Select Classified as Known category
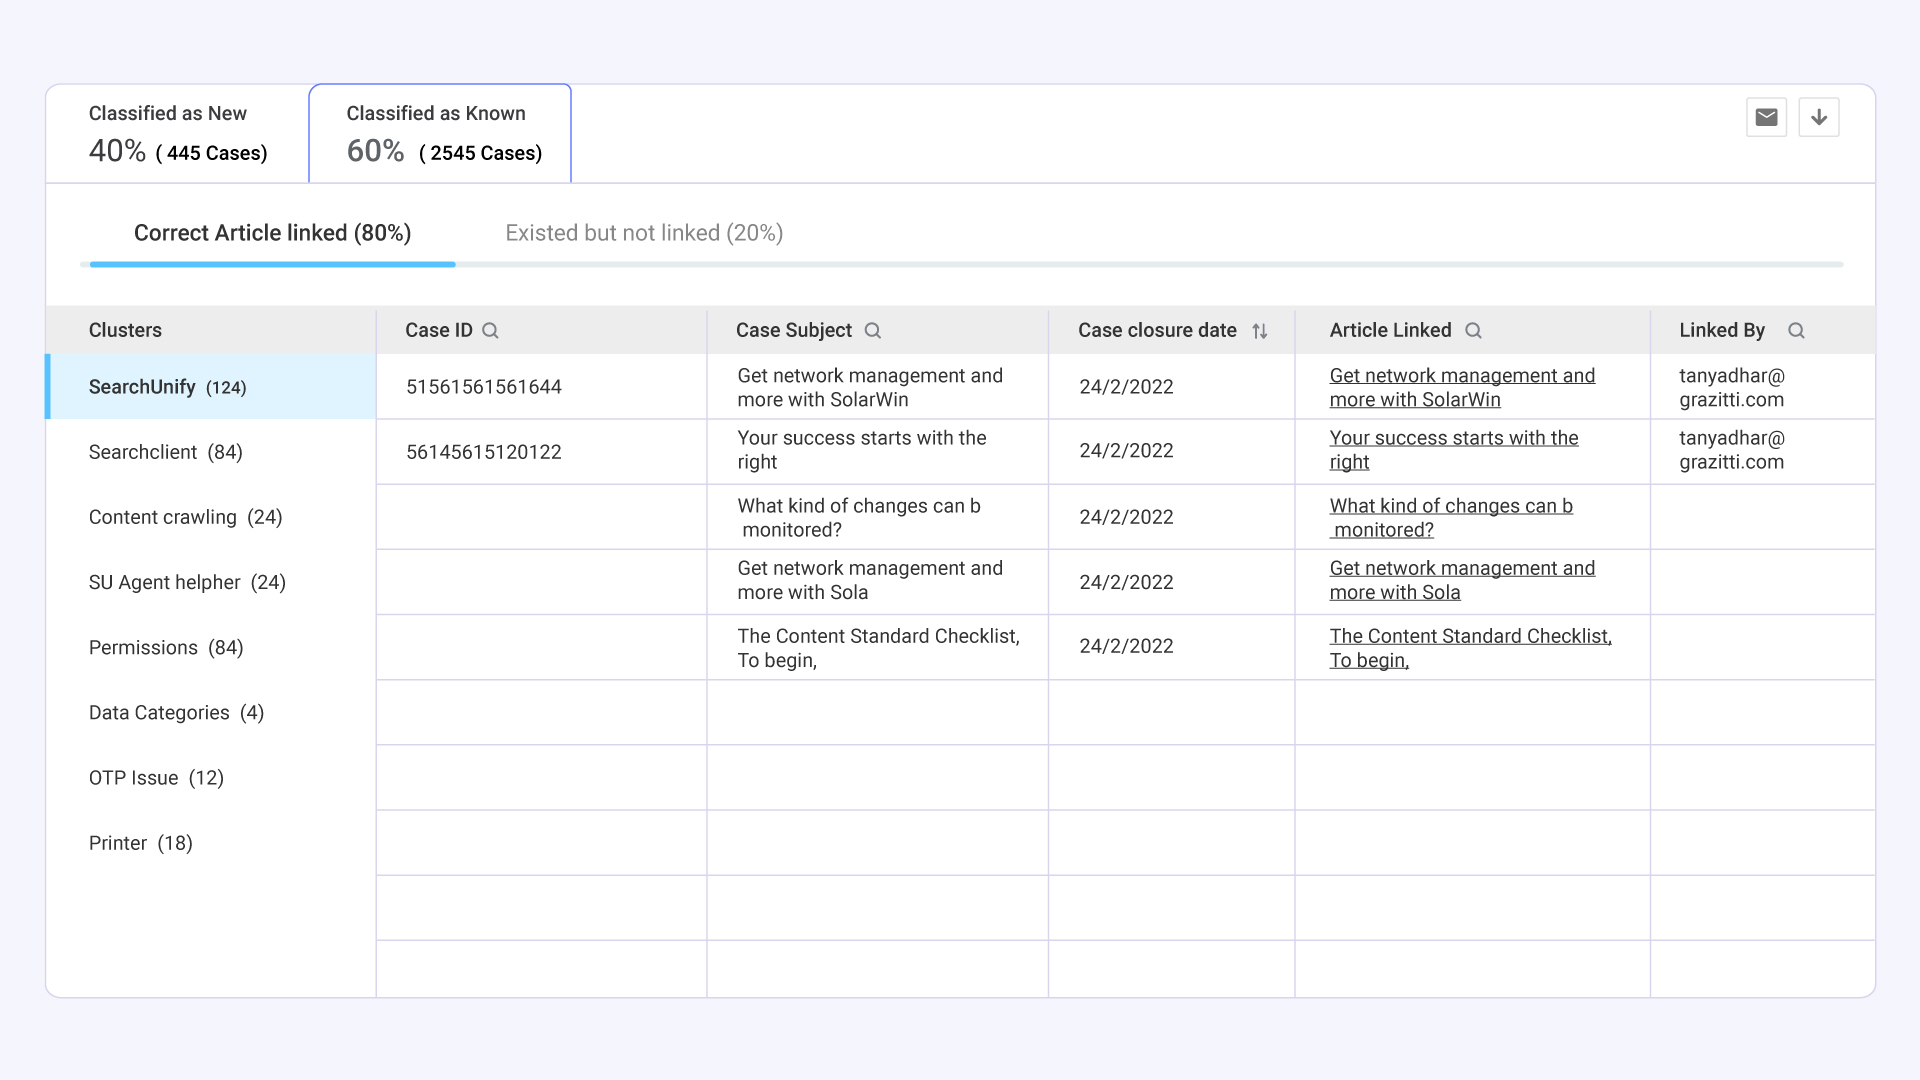The width and height of the screenshot is (1920, 1080). pos(438,132)
